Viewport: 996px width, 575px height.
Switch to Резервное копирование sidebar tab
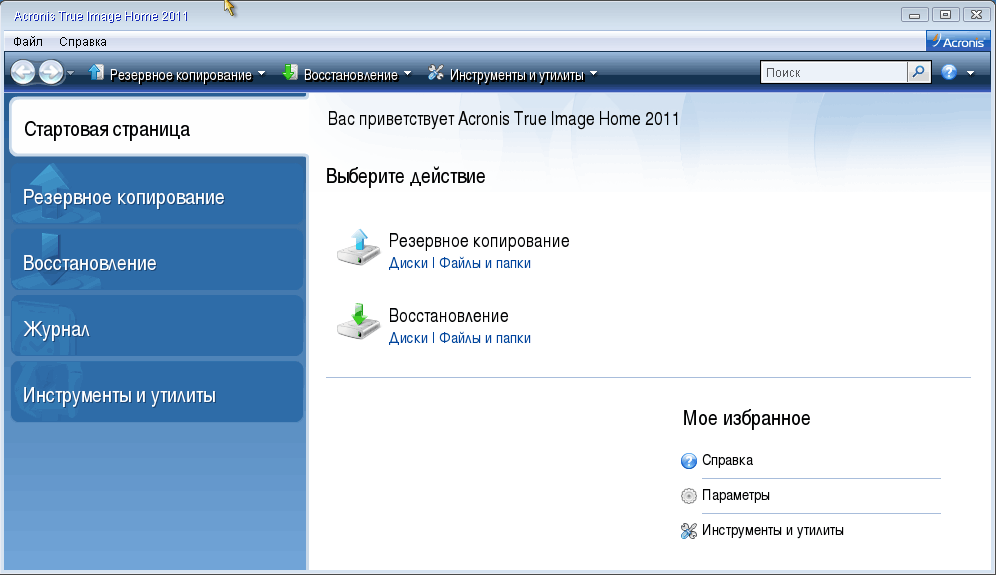(x=157, y=197)
